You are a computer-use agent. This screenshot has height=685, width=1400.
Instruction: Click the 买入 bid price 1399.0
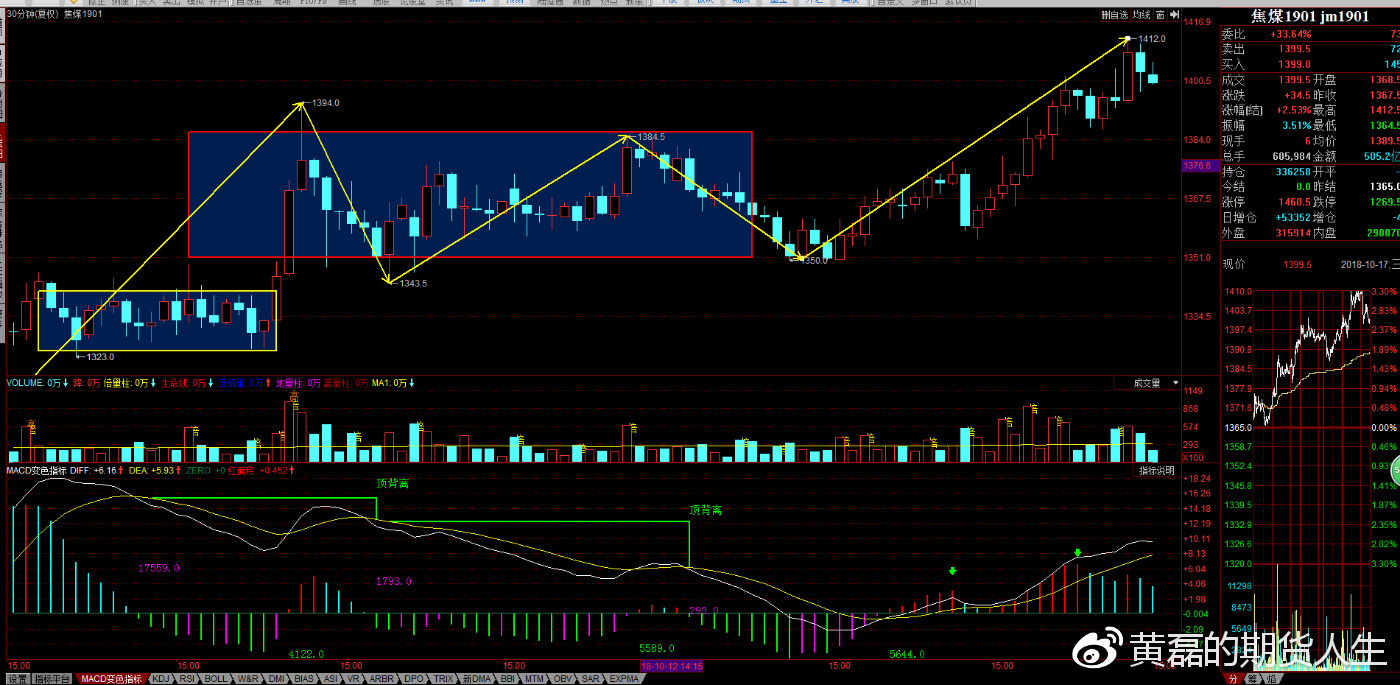tap(1293, 64)
